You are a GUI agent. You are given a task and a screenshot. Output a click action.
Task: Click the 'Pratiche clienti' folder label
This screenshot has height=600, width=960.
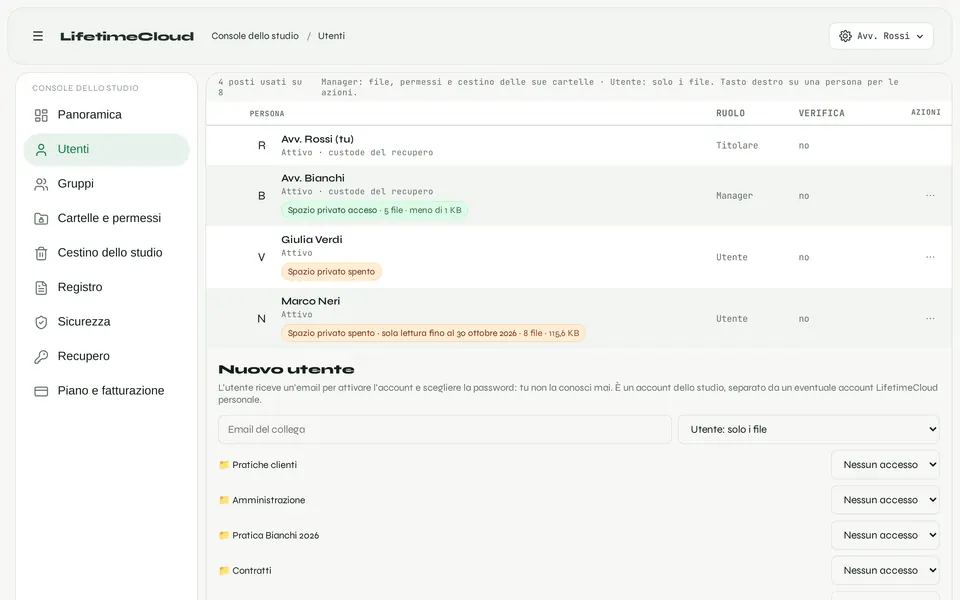pyautogui.click(x=264, y=465)
